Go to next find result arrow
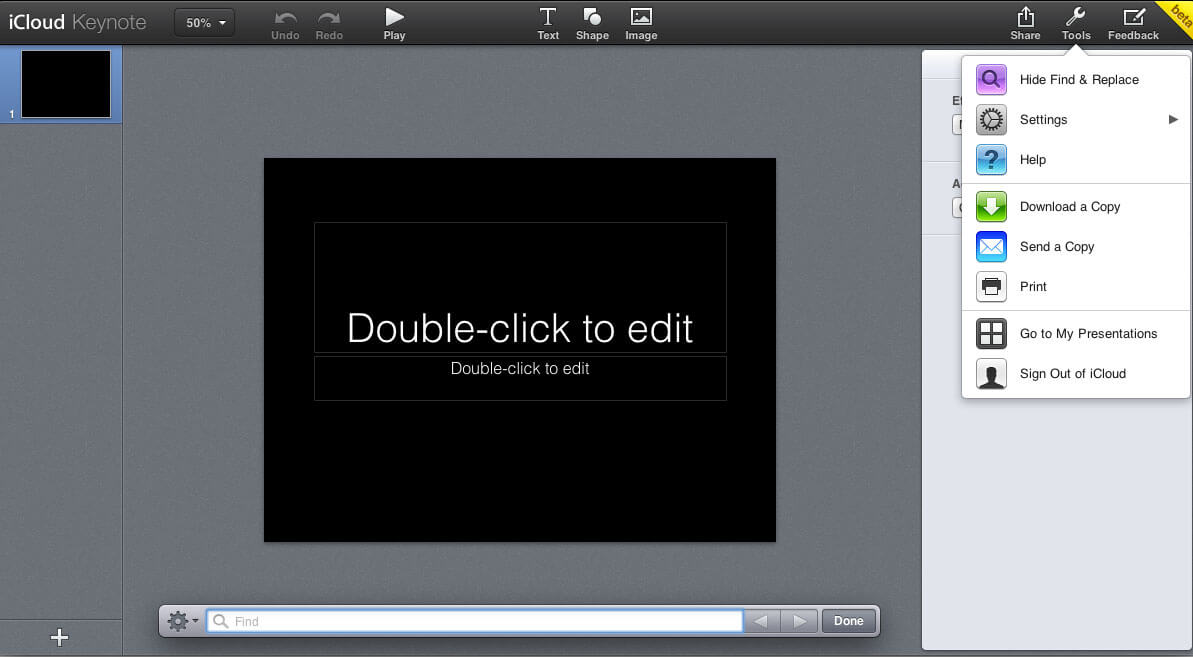This screenshot has height=657, width=1193. (x=799, y=621)
